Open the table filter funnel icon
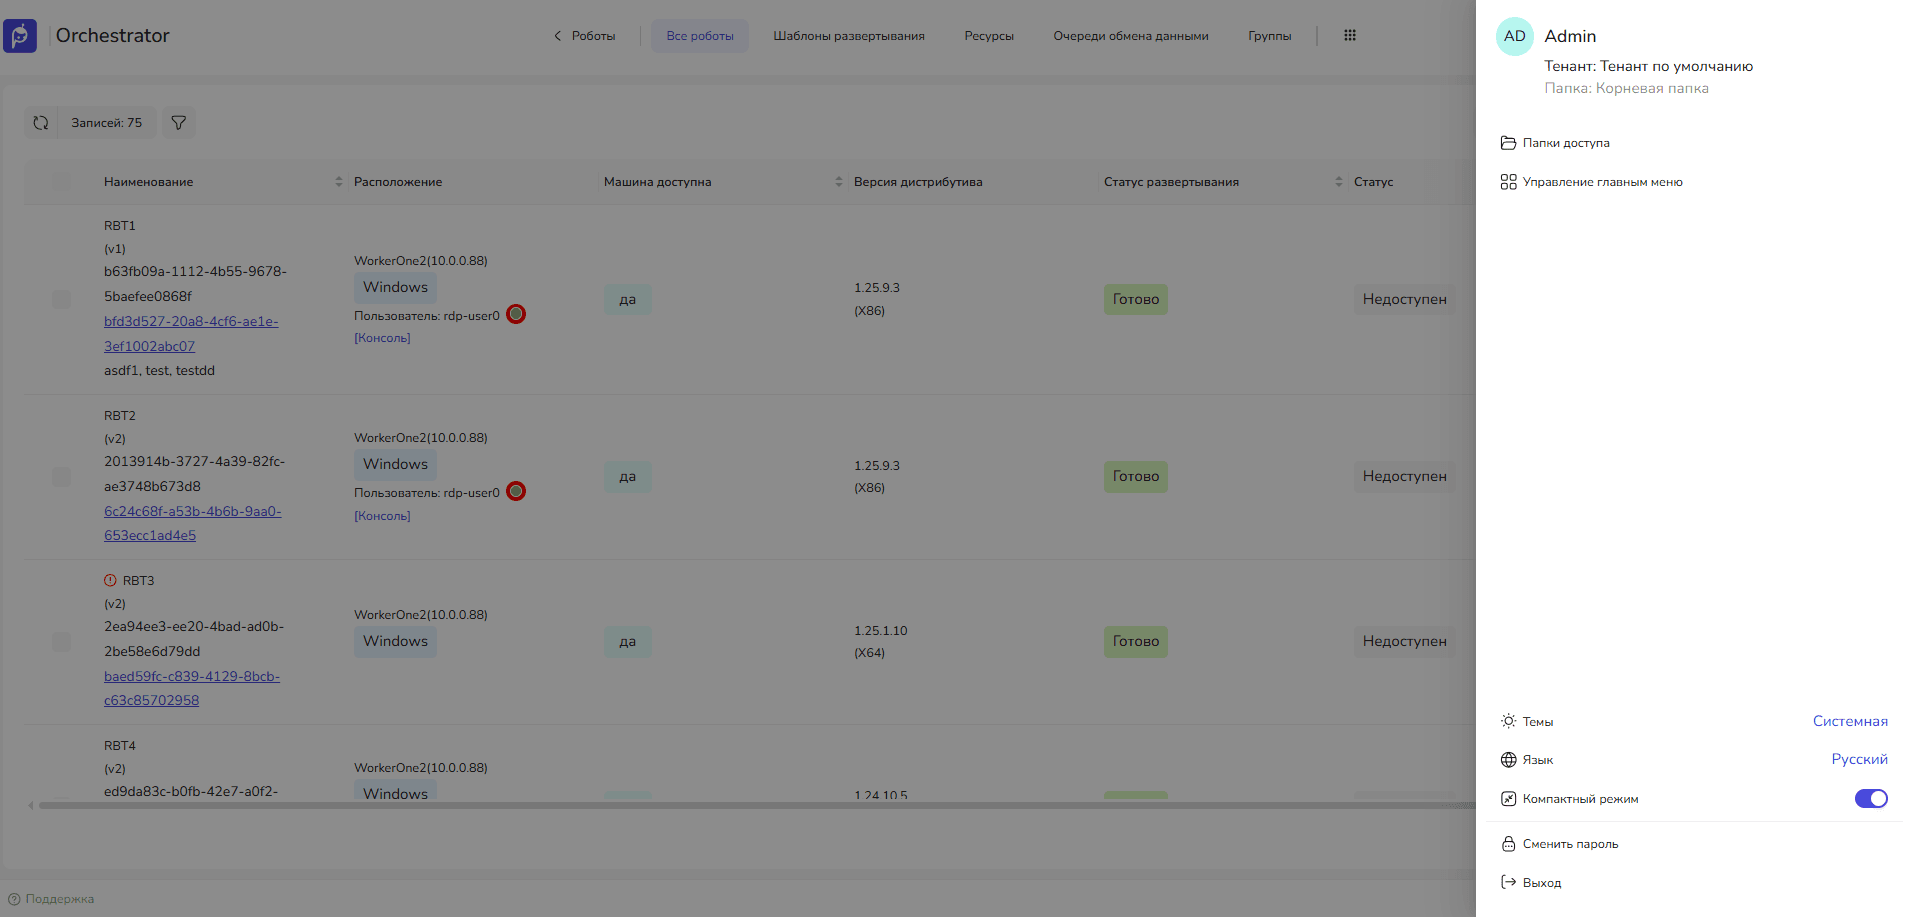 [x=179, y=123]
